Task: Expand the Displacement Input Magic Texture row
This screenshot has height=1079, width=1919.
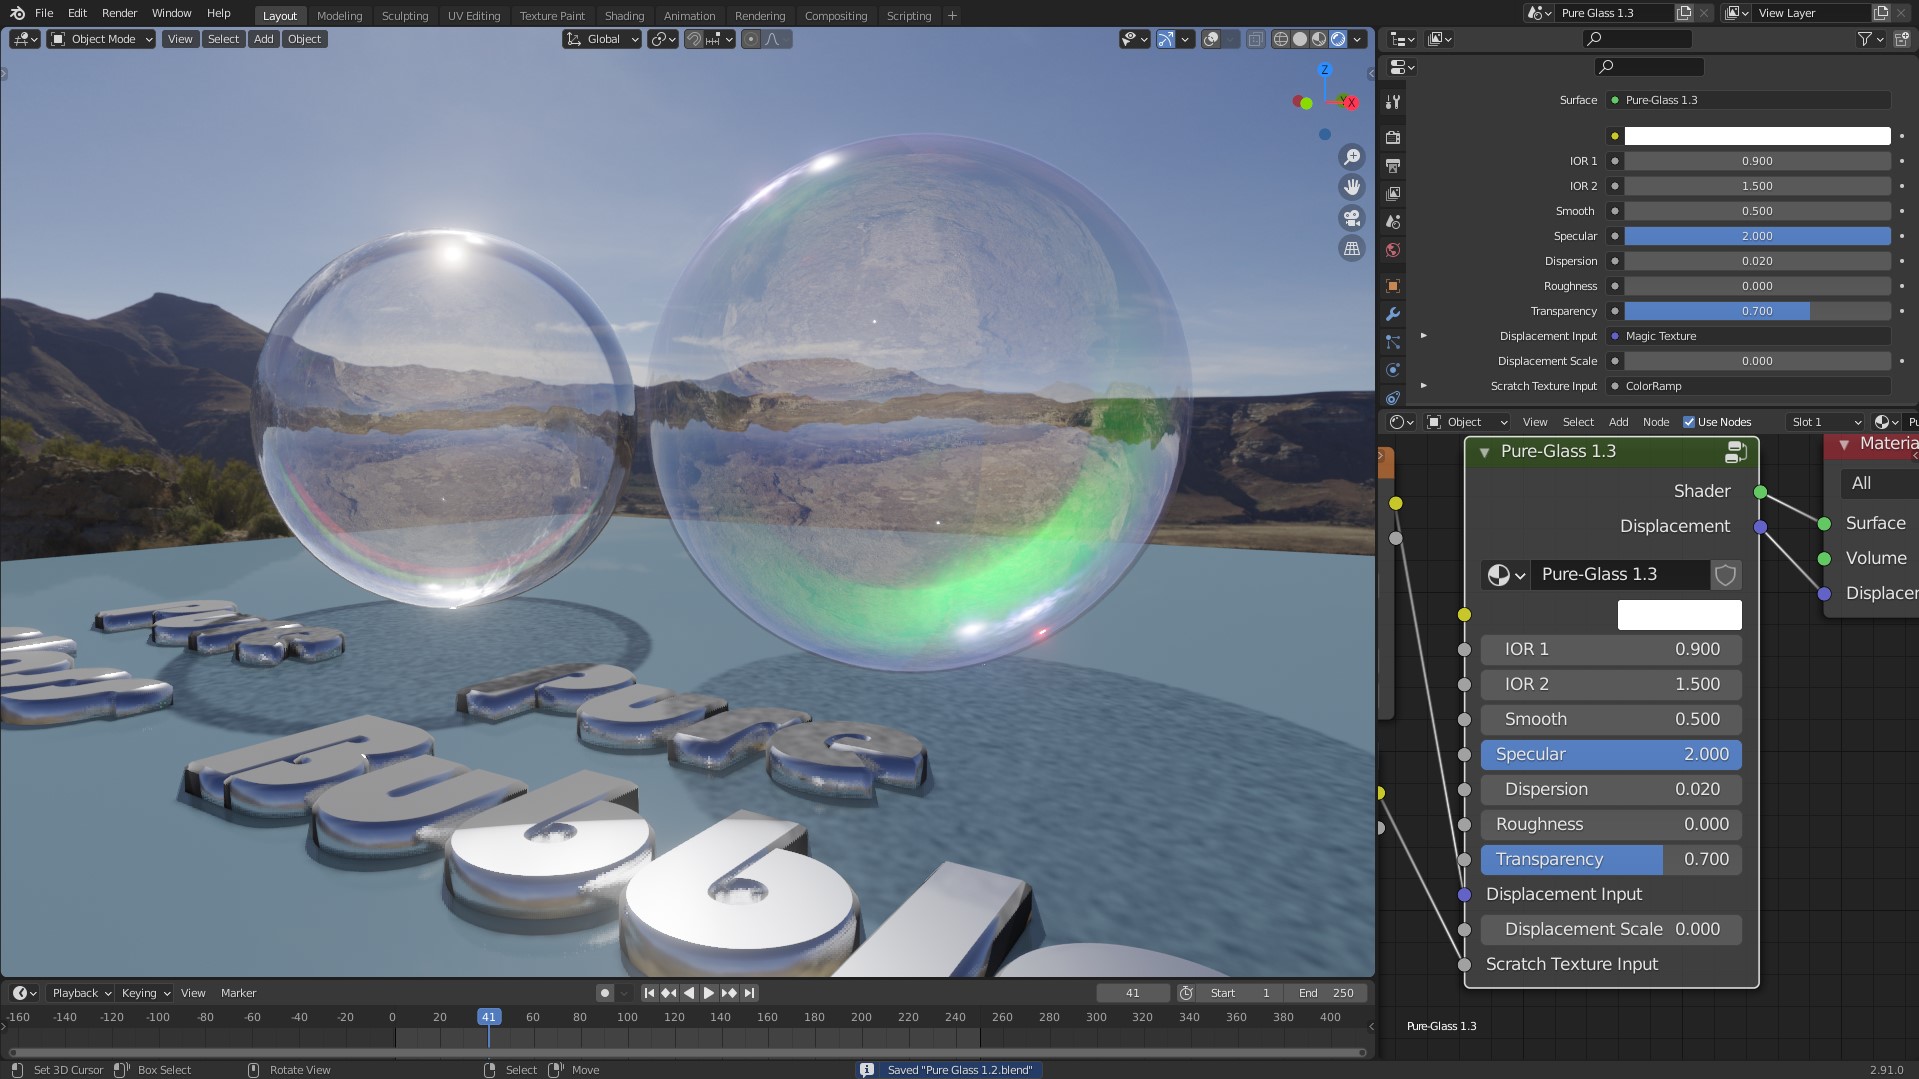Action: 1424,336
